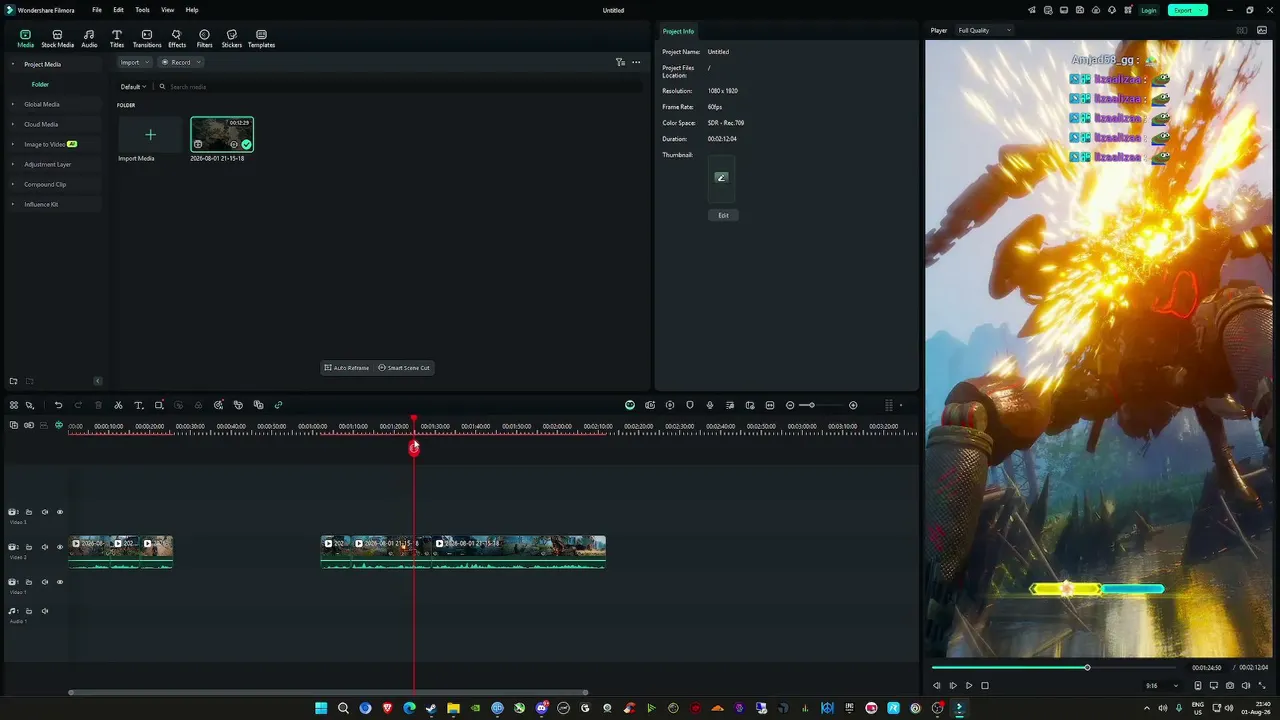Open the Effects panel
This screenshot has height=720, width=1280.
coord(177,38)
